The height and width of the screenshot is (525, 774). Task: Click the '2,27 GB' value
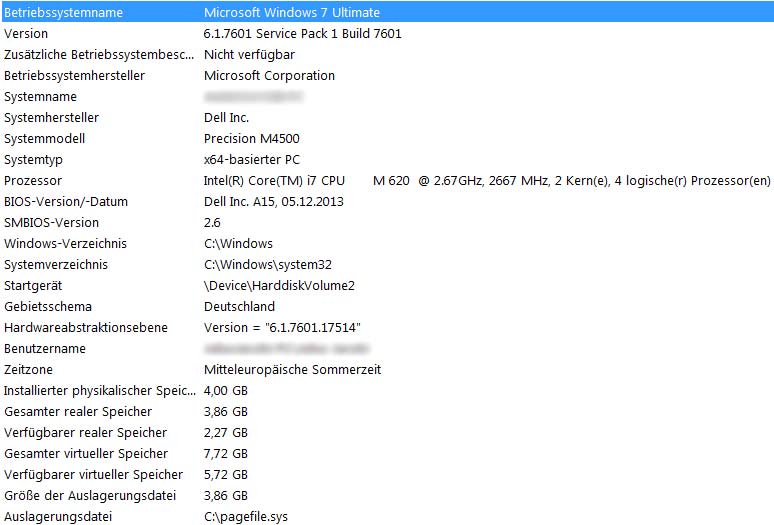point(226,433)
